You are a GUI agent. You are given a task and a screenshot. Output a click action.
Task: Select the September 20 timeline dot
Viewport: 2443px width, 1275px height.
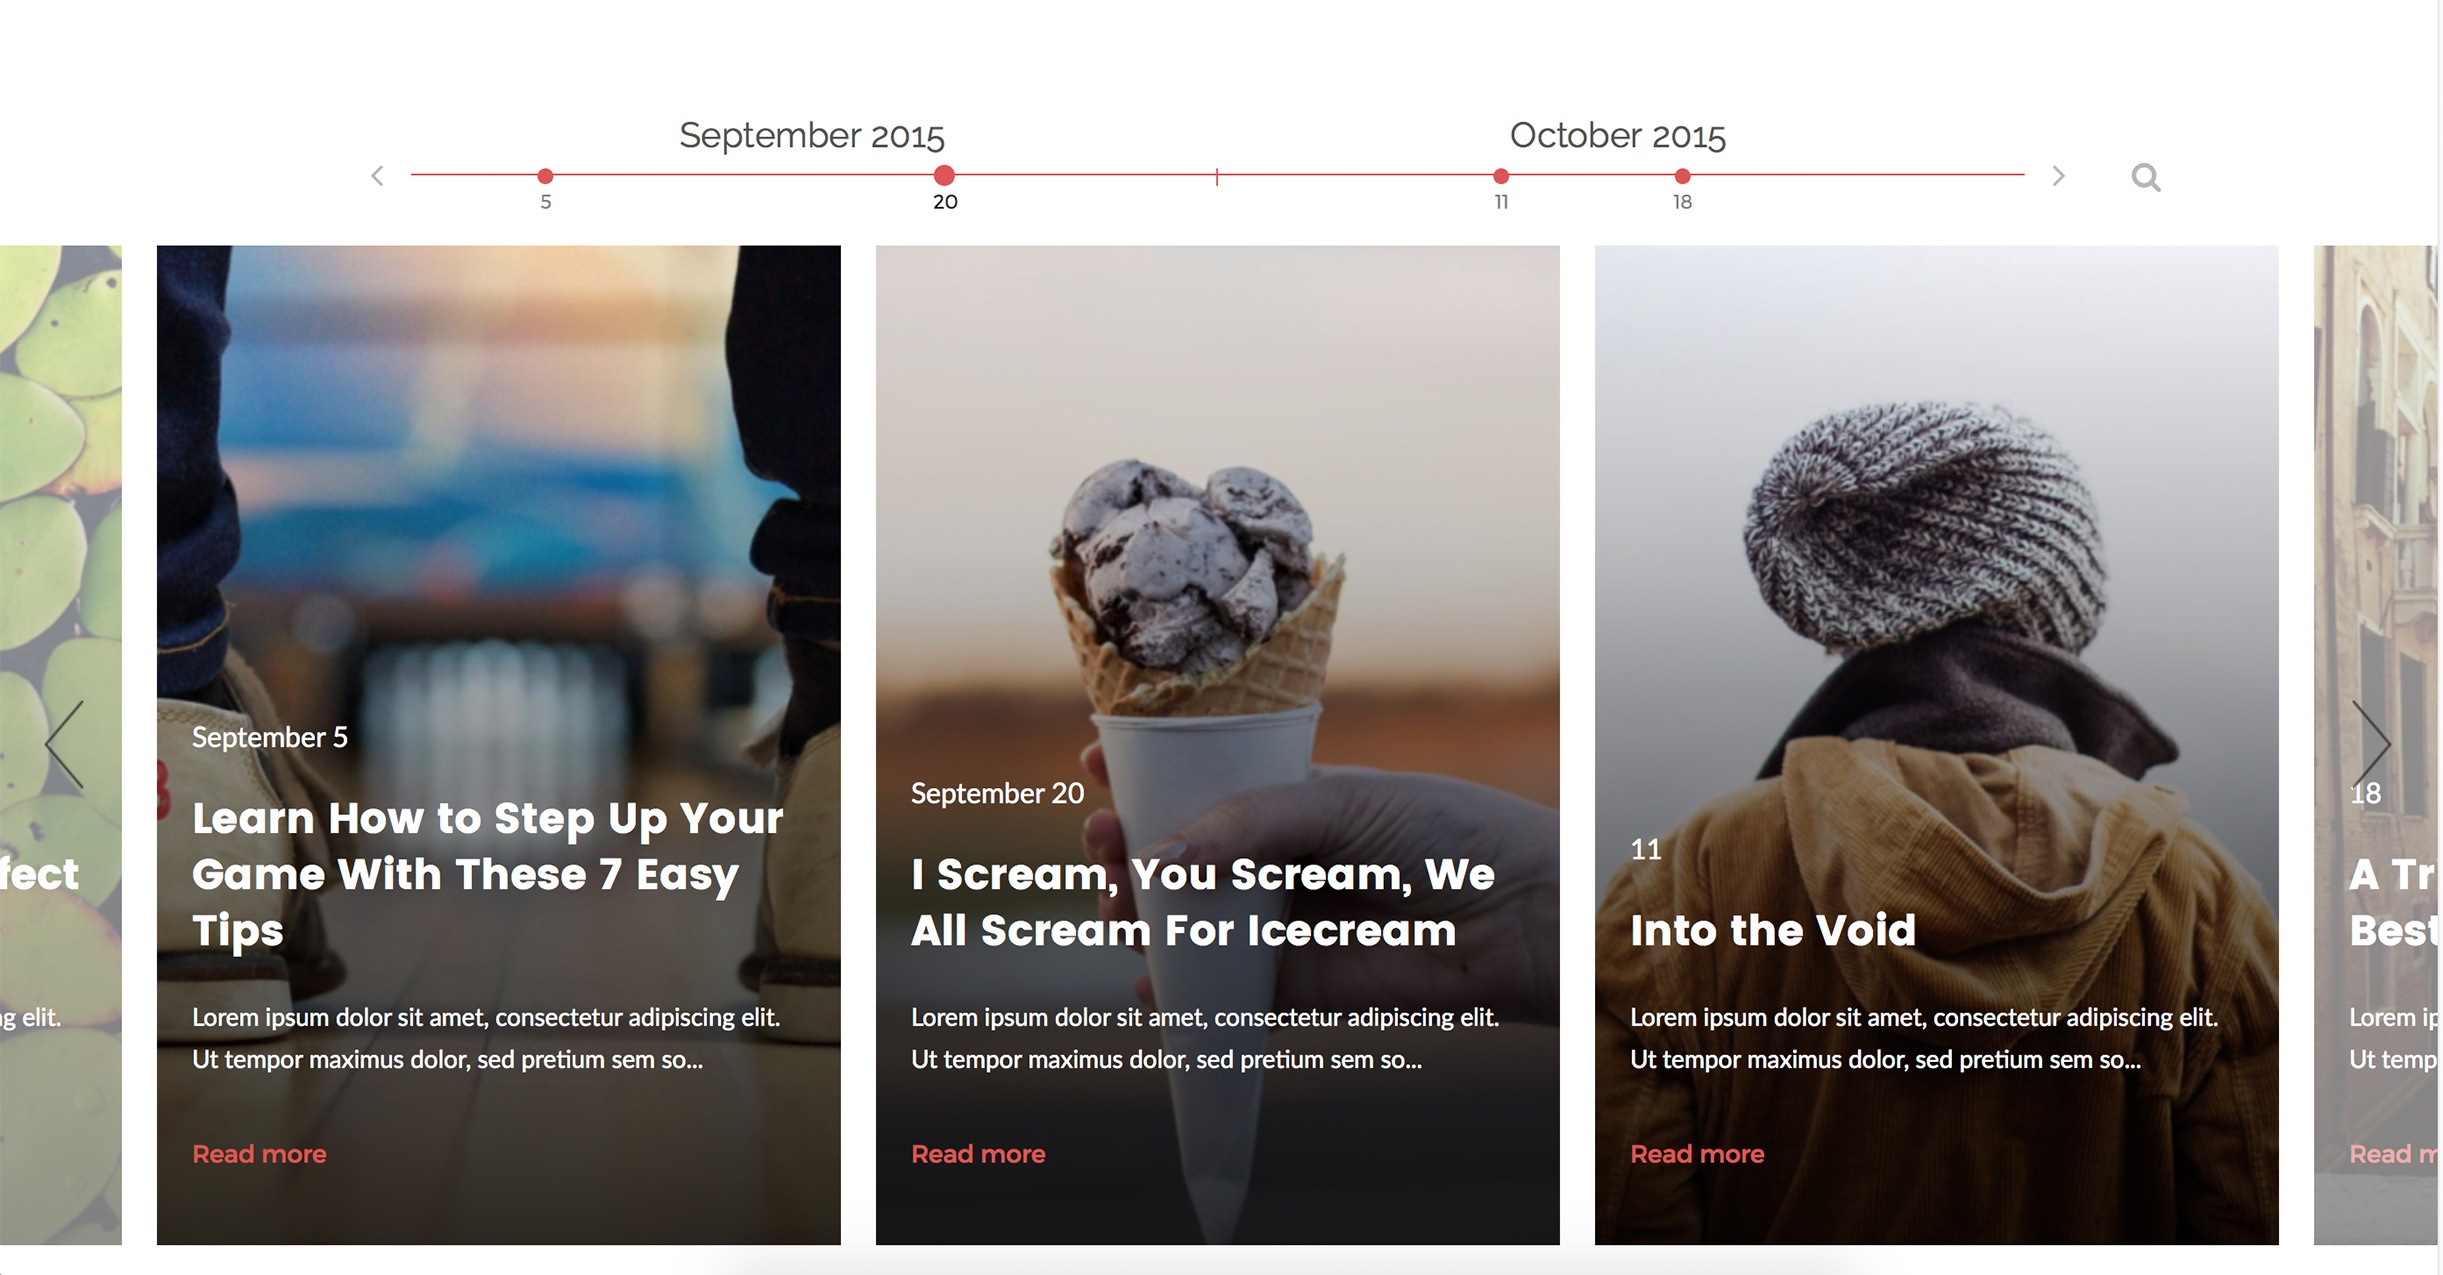(944, 175)
